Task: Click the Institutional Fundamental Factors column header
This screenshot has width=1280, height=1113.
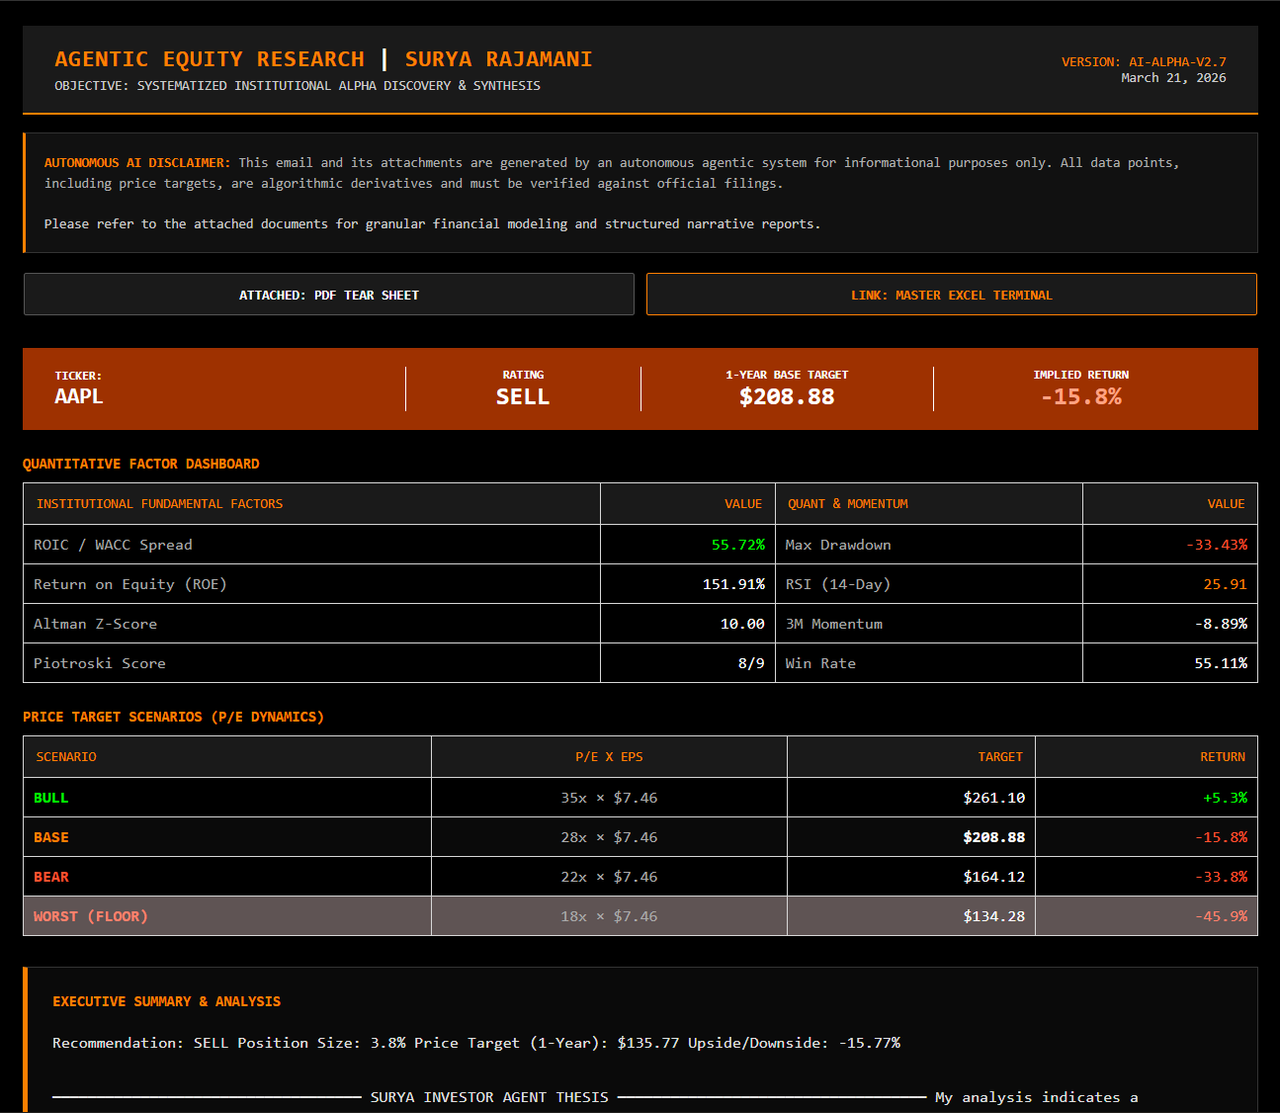Action: [x=160, y=504]
